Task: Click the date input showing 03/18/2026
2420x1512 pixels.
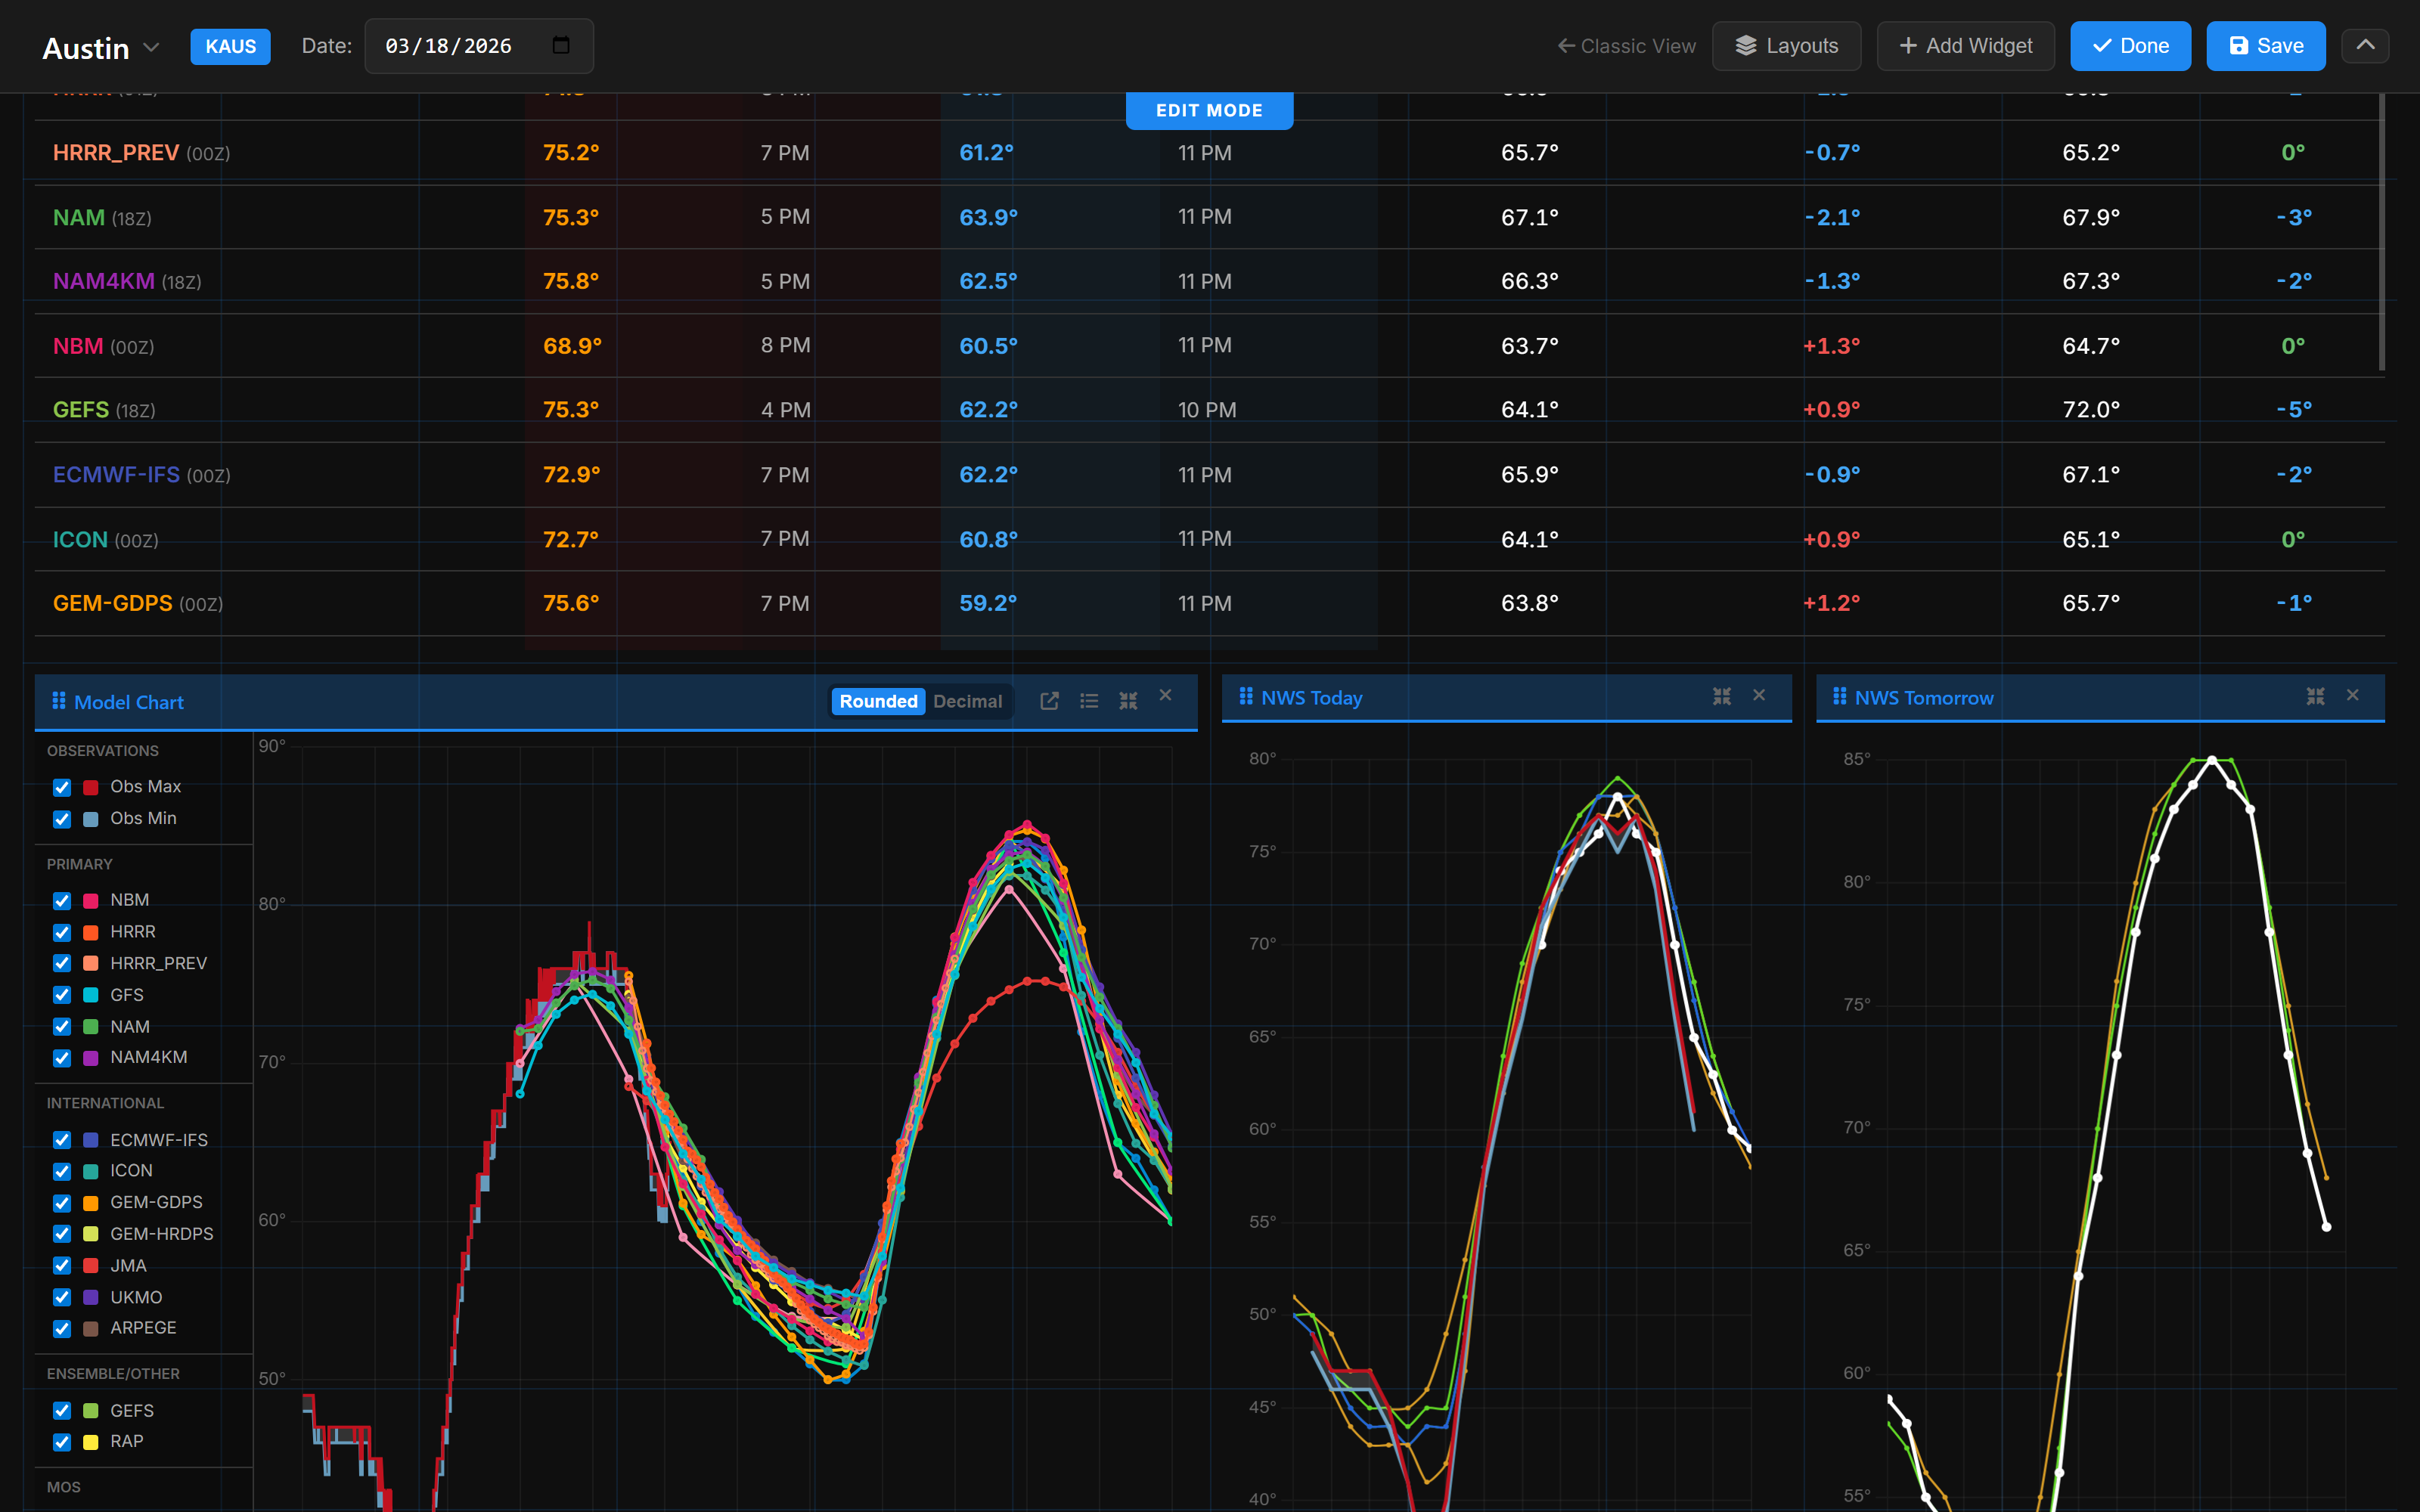Action: pyautogui.click(x=448, y=46)
